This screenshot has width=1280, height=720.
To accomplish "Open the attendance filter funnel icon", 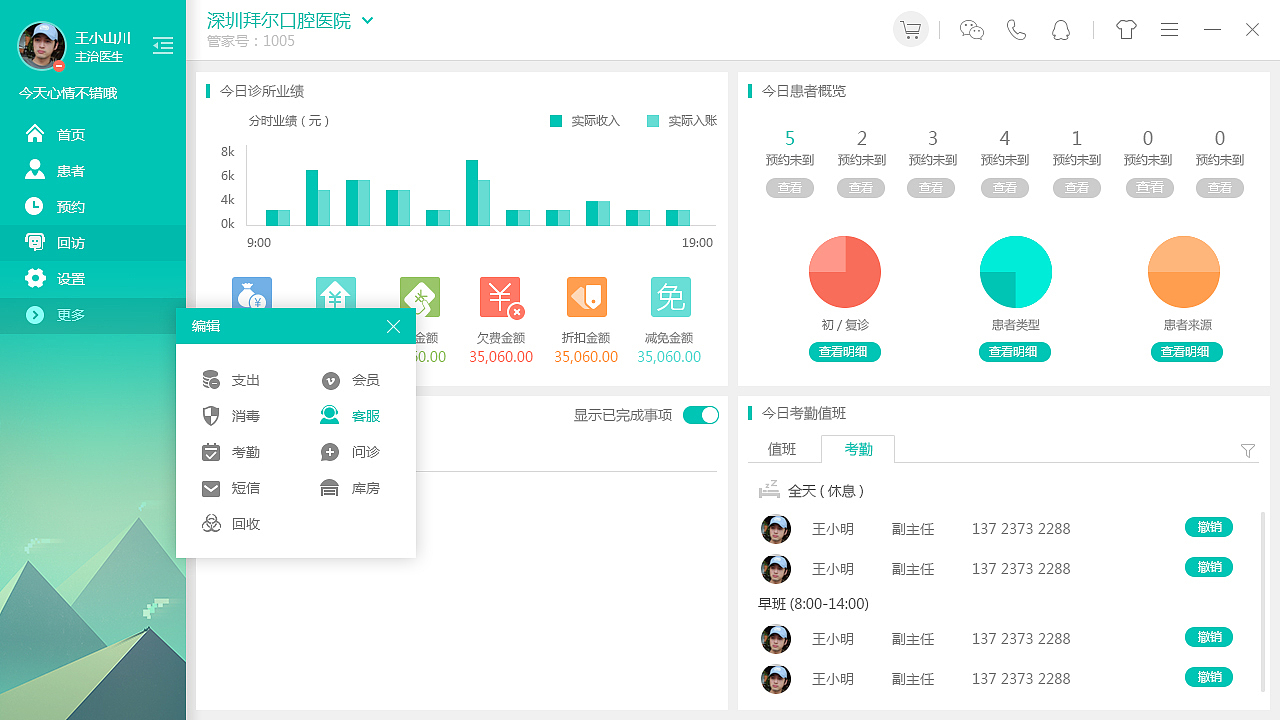I will (x=1248, y=451).
